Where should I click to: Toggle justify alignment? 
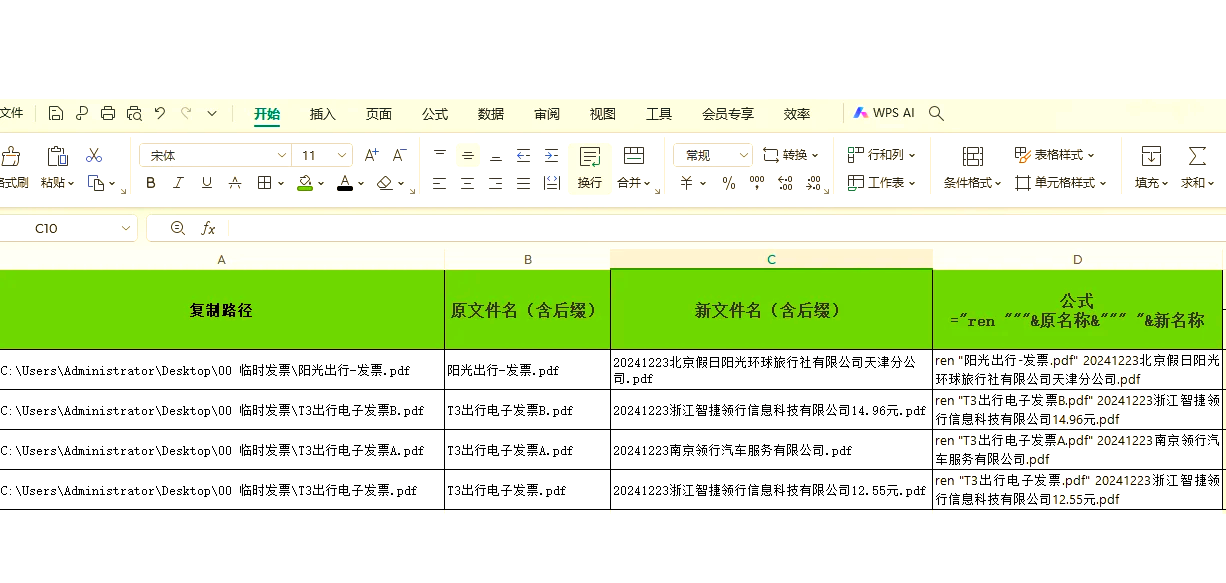click(524, 183)
